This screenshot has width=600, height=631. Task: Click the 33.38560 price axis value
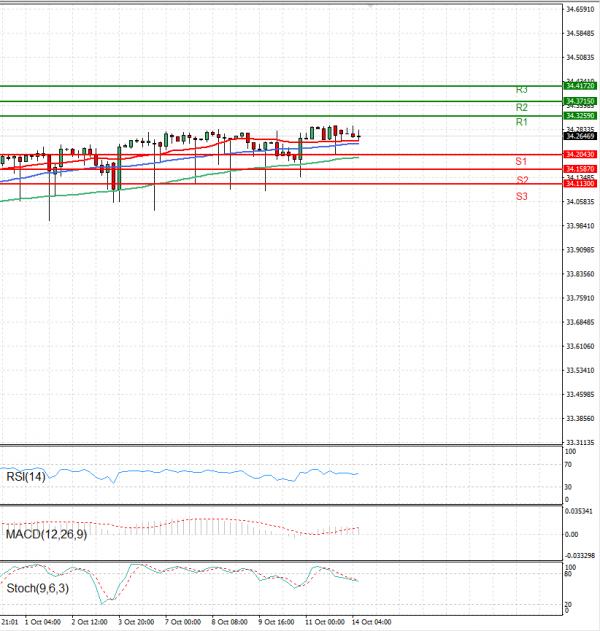point(580,419)
